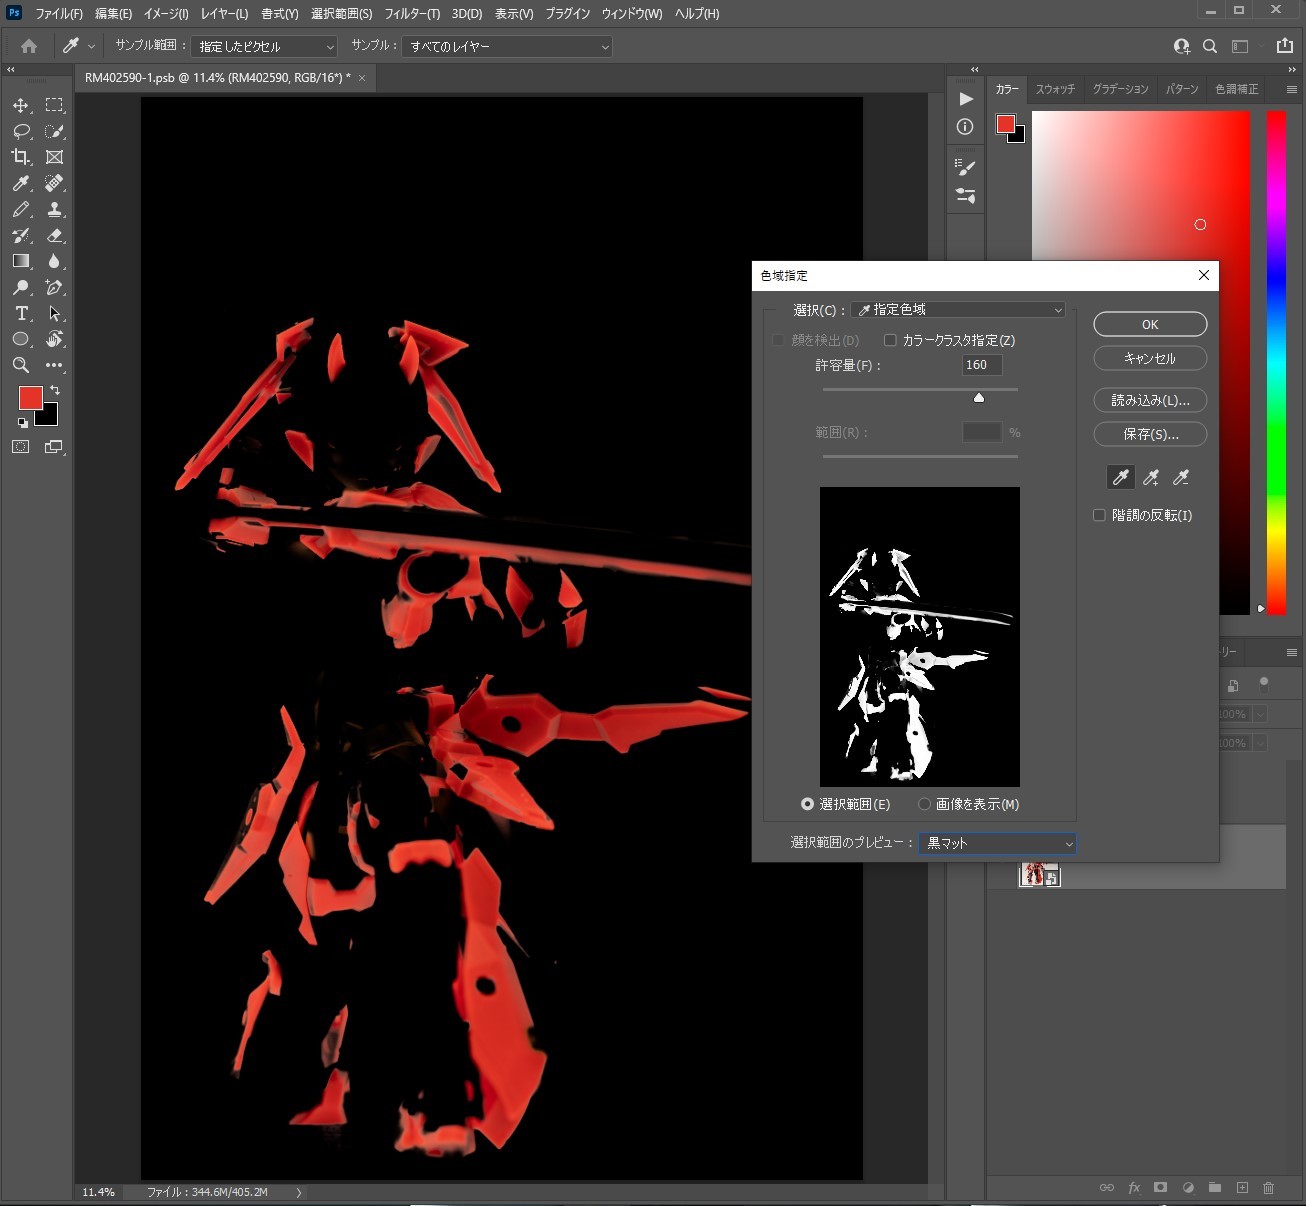This screenshot has height=1206, width=1306.
Task: Check 階調の反転(I) checkbox
Action: click(1099, 515)
